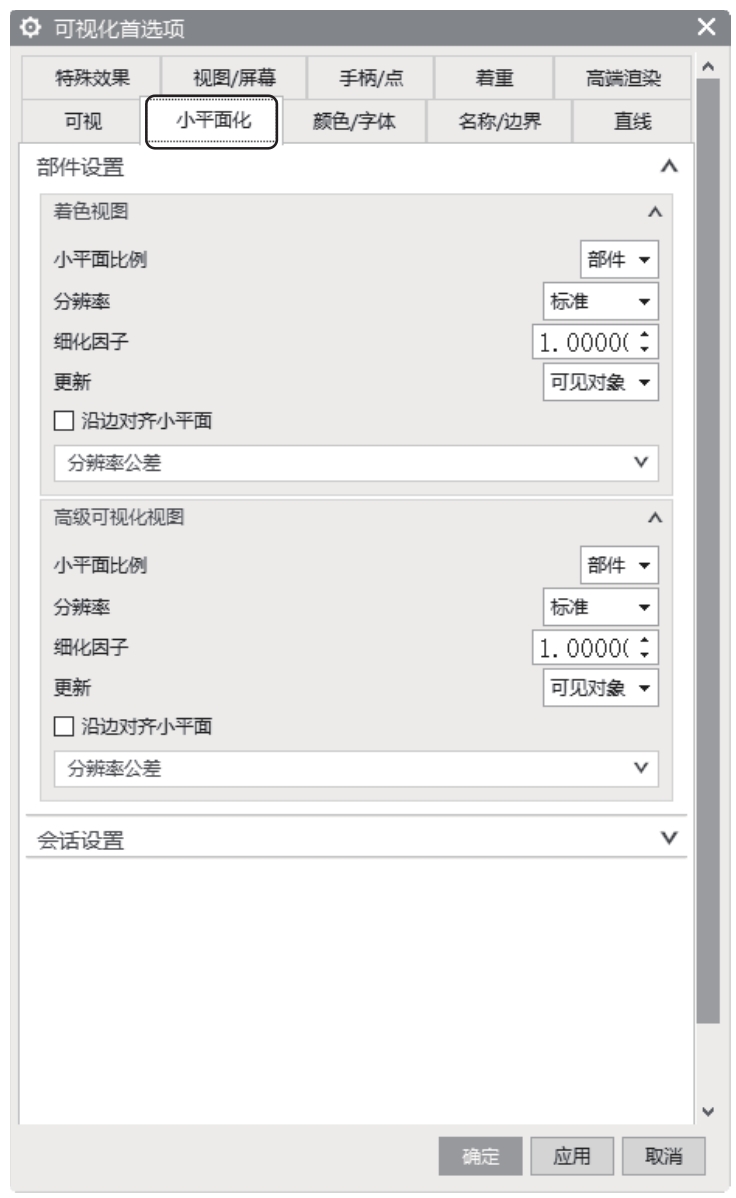
Task: Enable 沿边对齐小平面 under 高级可视化视图
Action: pyautogui.click(x=63, y=727)
